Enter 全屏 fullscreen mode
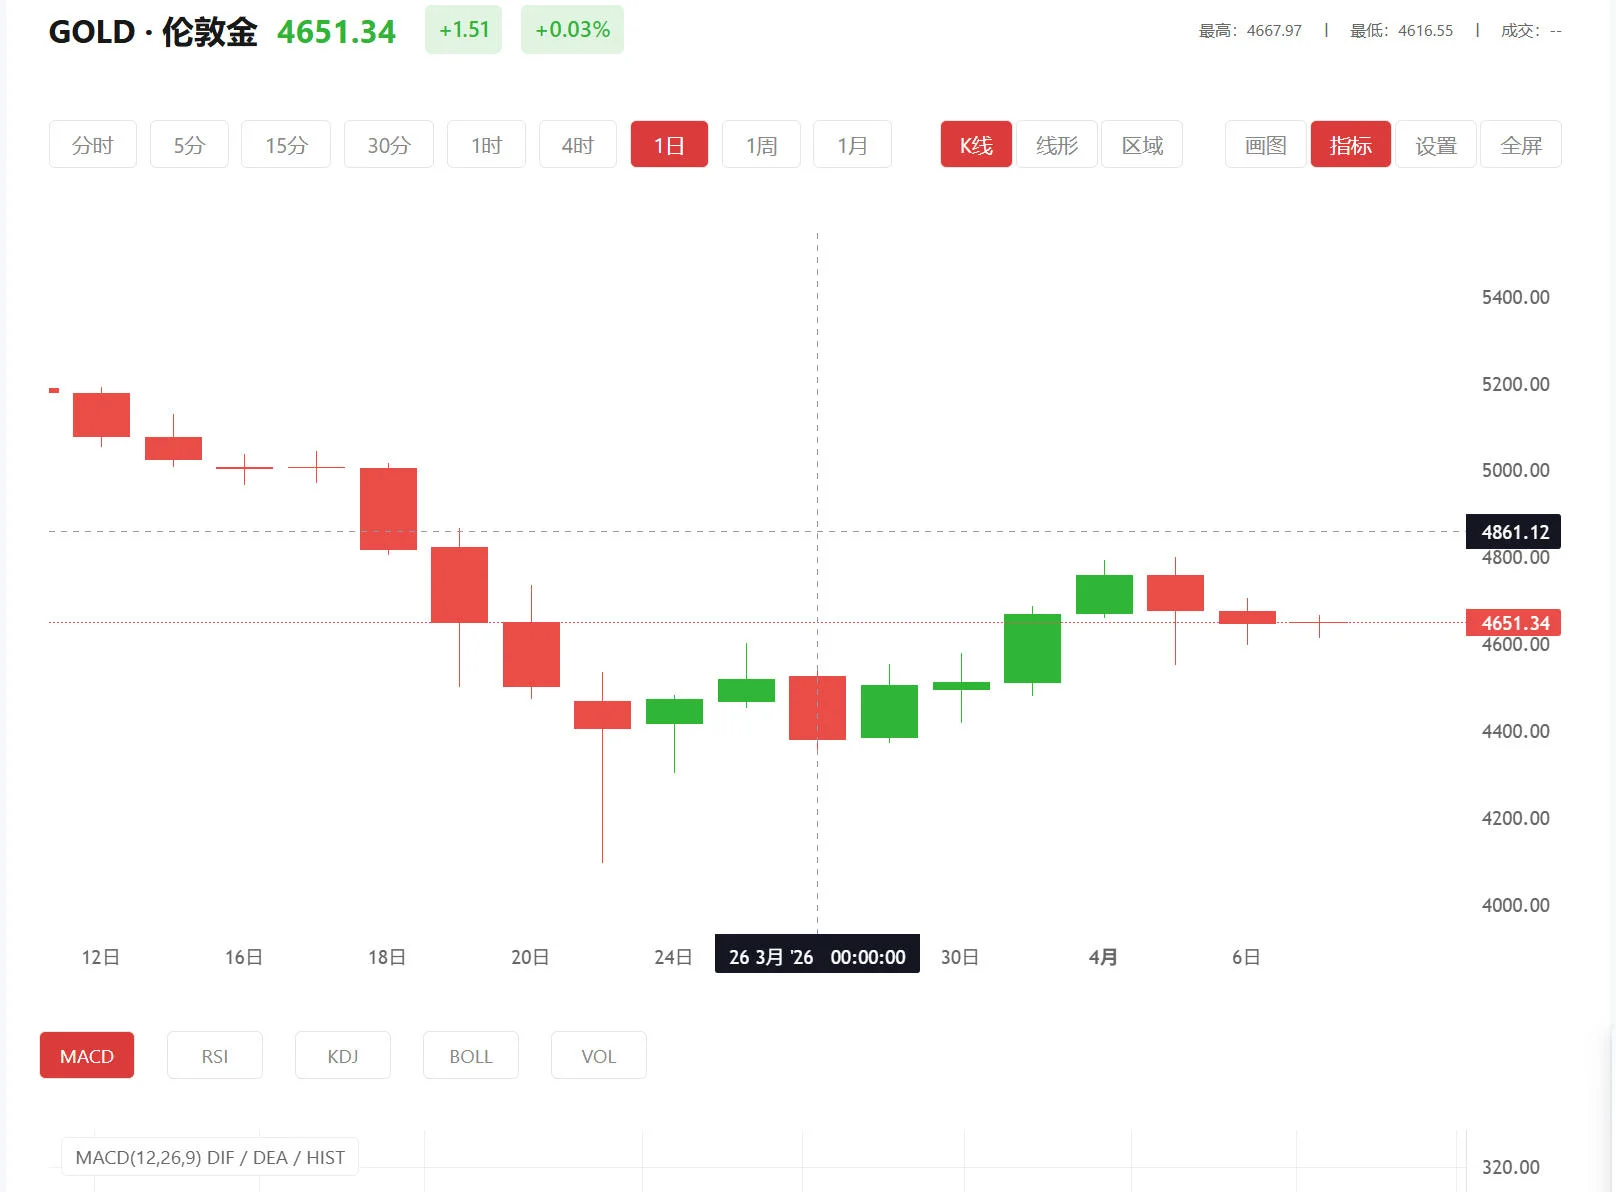1616x1192 pixels. click(1520, 144)
